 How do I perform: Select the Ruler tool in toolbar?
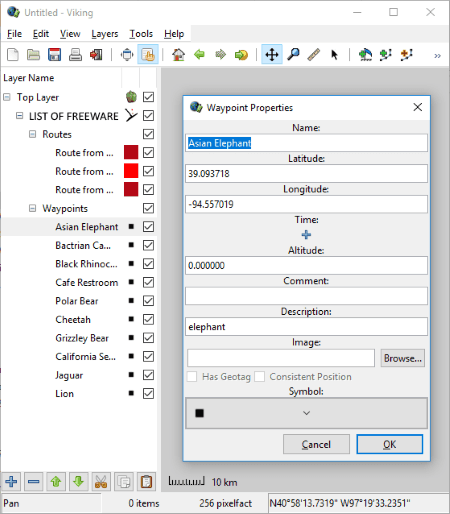pos(313,54)
